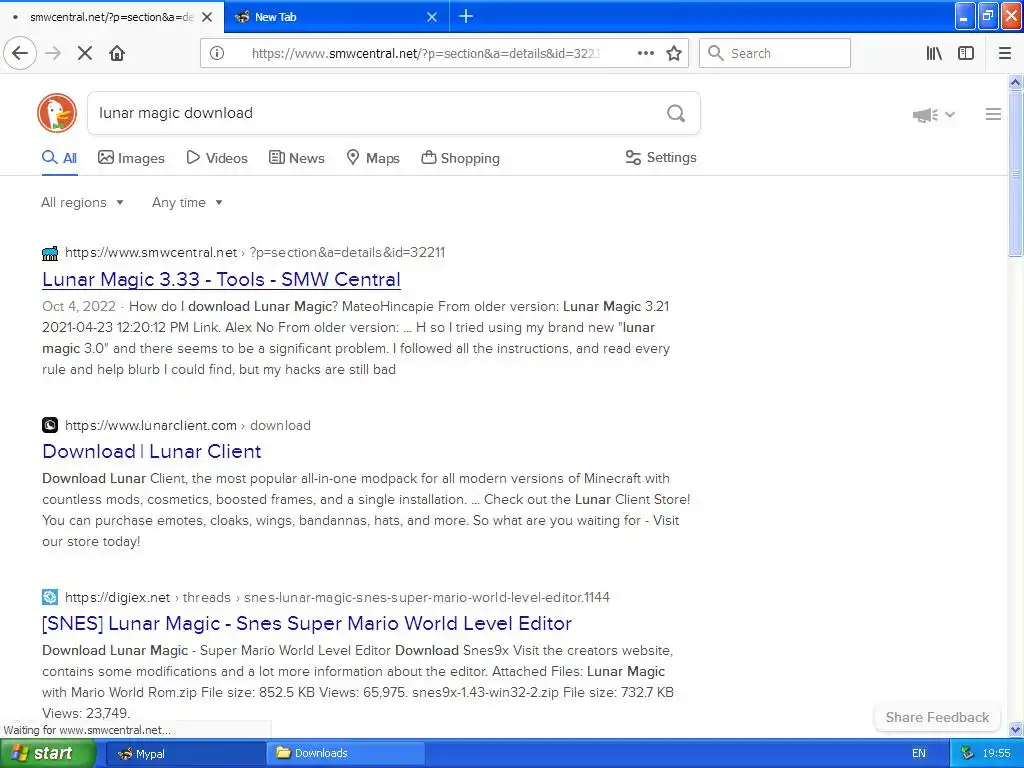Open DuckDuckGo side menu icon

pyautogui.click(x=993, y=114)
